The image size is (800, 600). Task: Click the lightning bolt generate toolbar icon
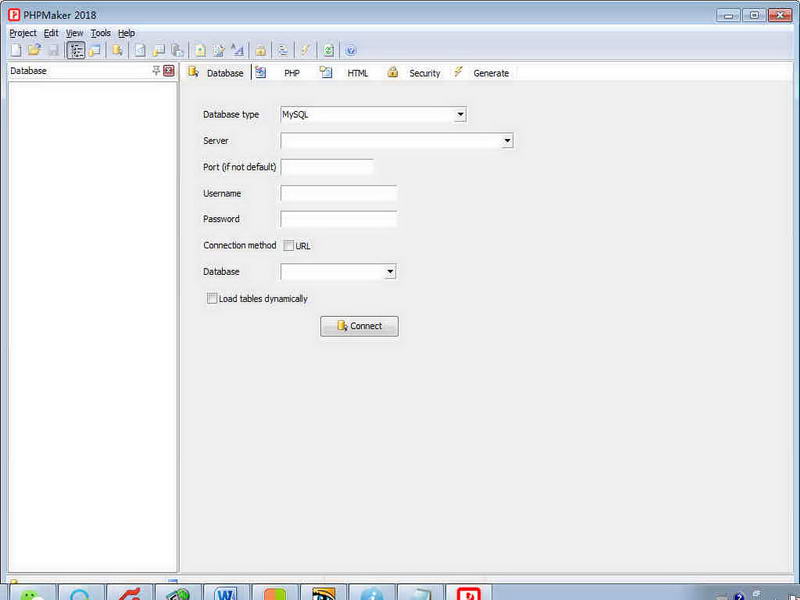click(305, 50)
